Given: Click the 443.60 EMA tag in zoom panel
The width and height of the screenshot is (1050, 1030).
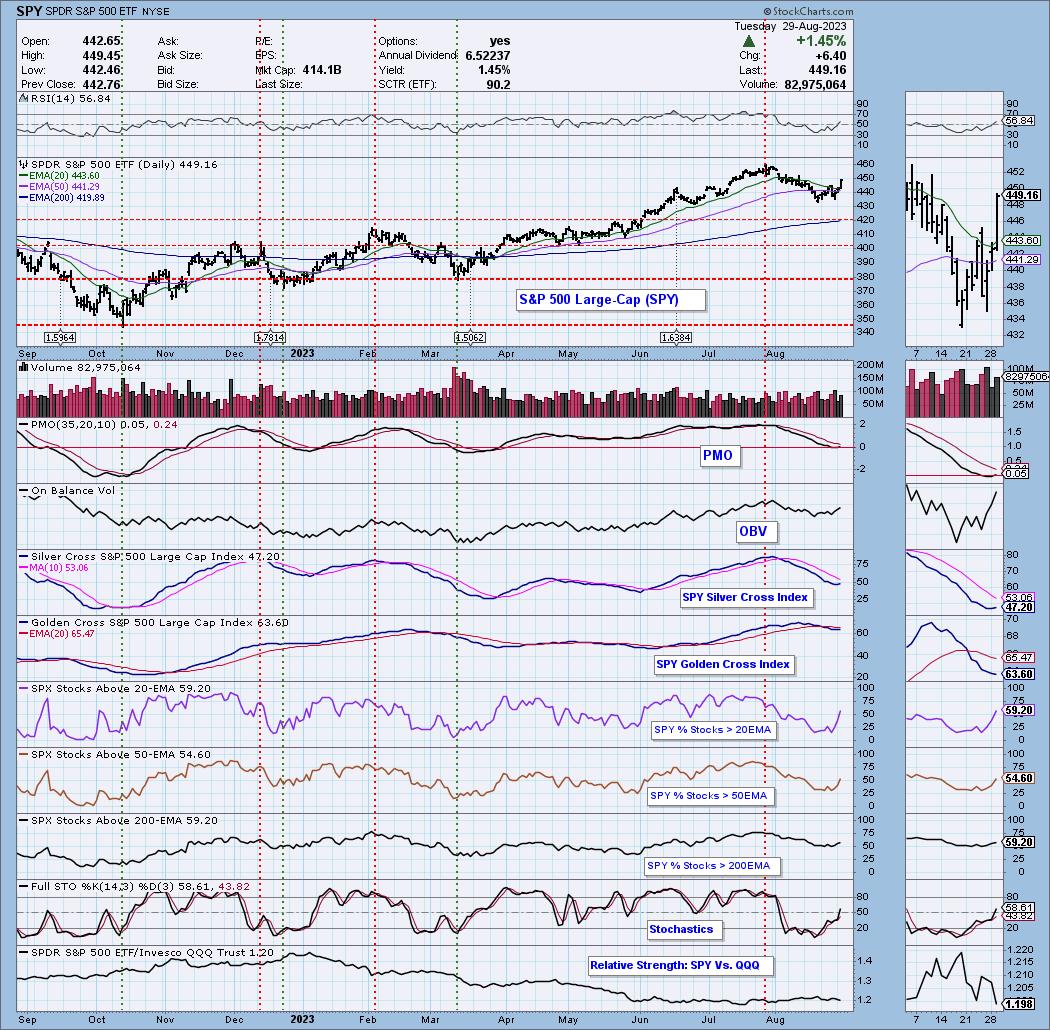Looking at the screenshot, I should tap(1023, 240).
